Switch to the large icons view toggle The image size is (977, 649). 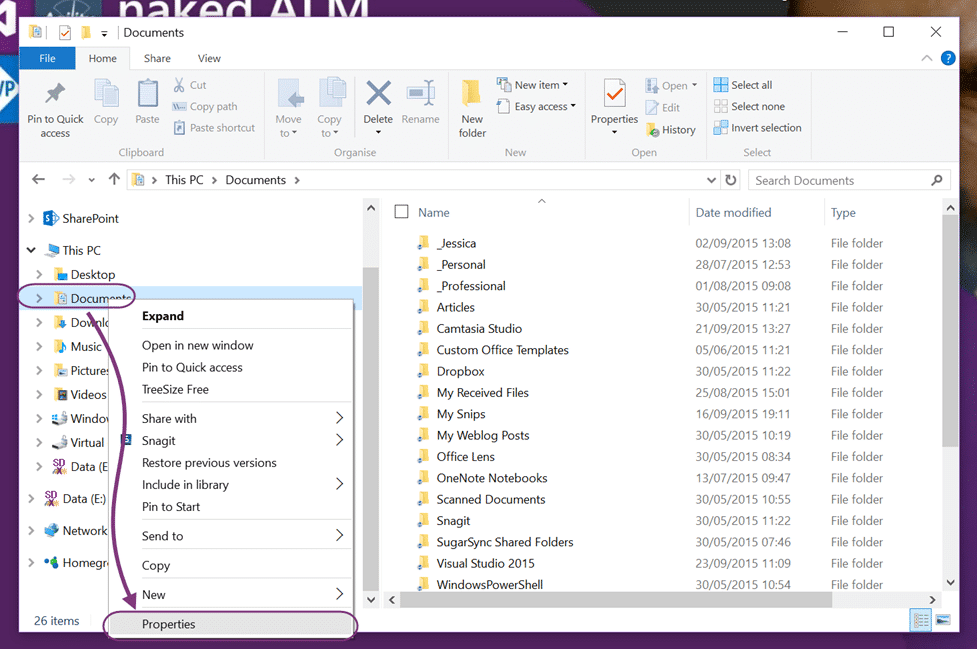[943, 620]
